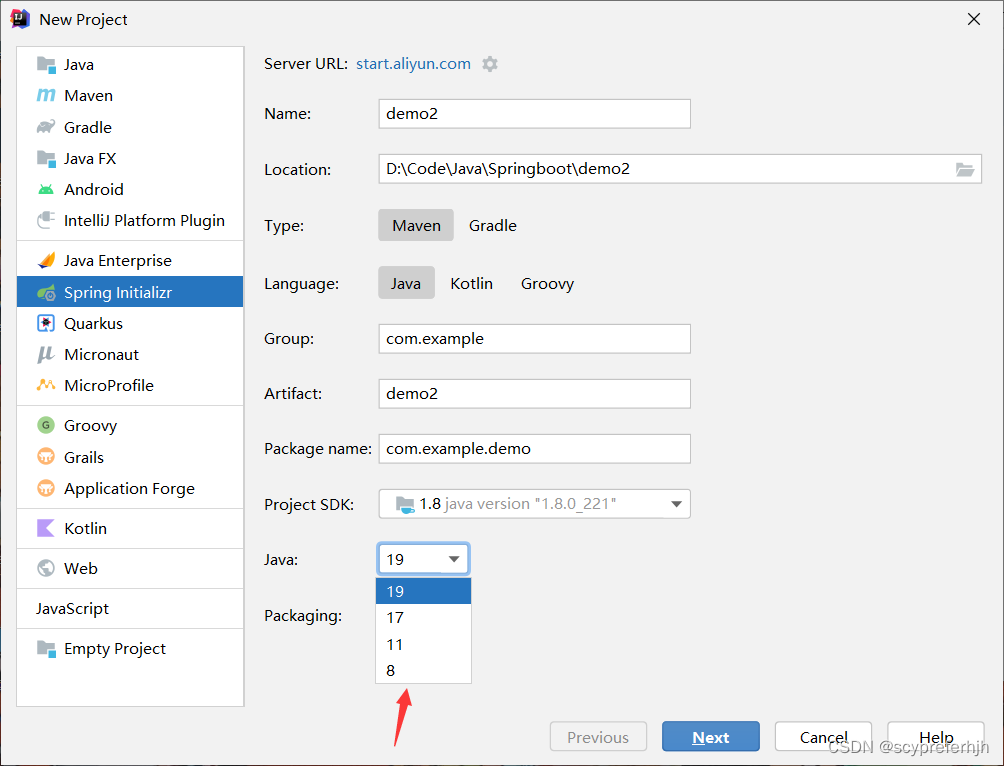The image size is (1004, 766).
Task: Click the Maven icon in sidebar
Action: [46, 96]
